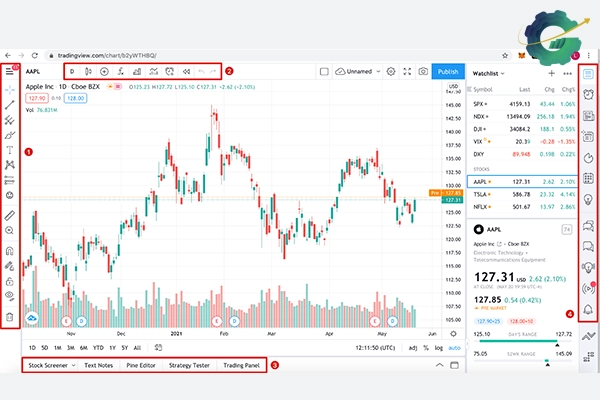Click the blue Publish button
The height and width of the screenshot is (400, 600).
[448, 72]
